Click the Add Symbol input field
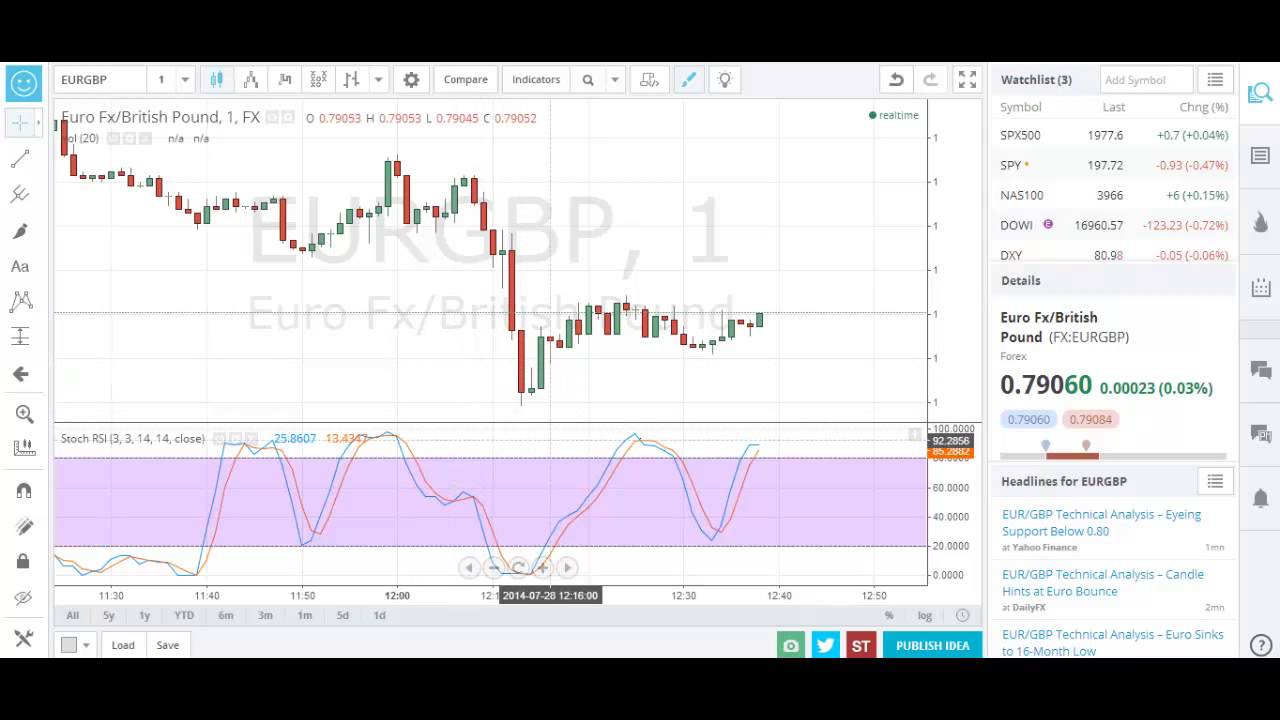 tap(1146, 80)
